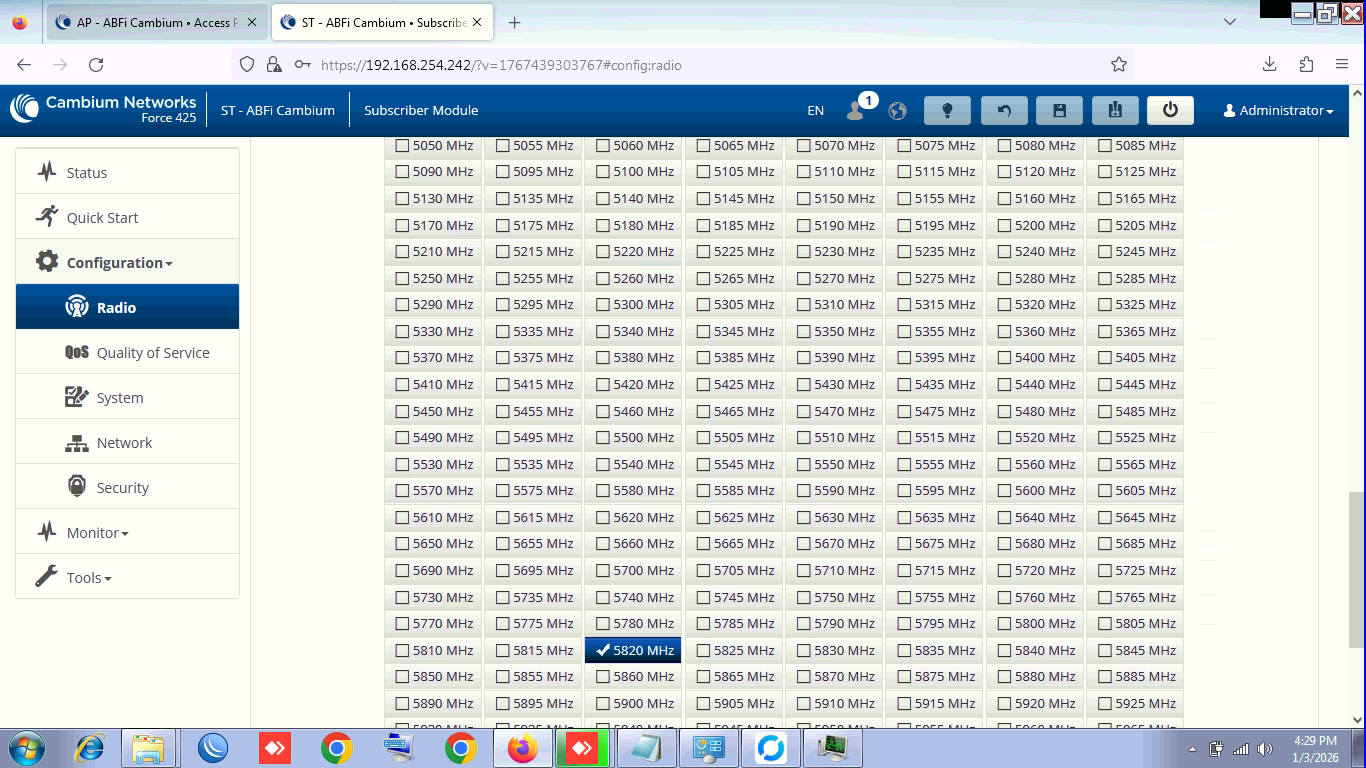This screenshot has height=768, width=1366.
Task: Open the Quality of Service page
Action: coord(152,353)
